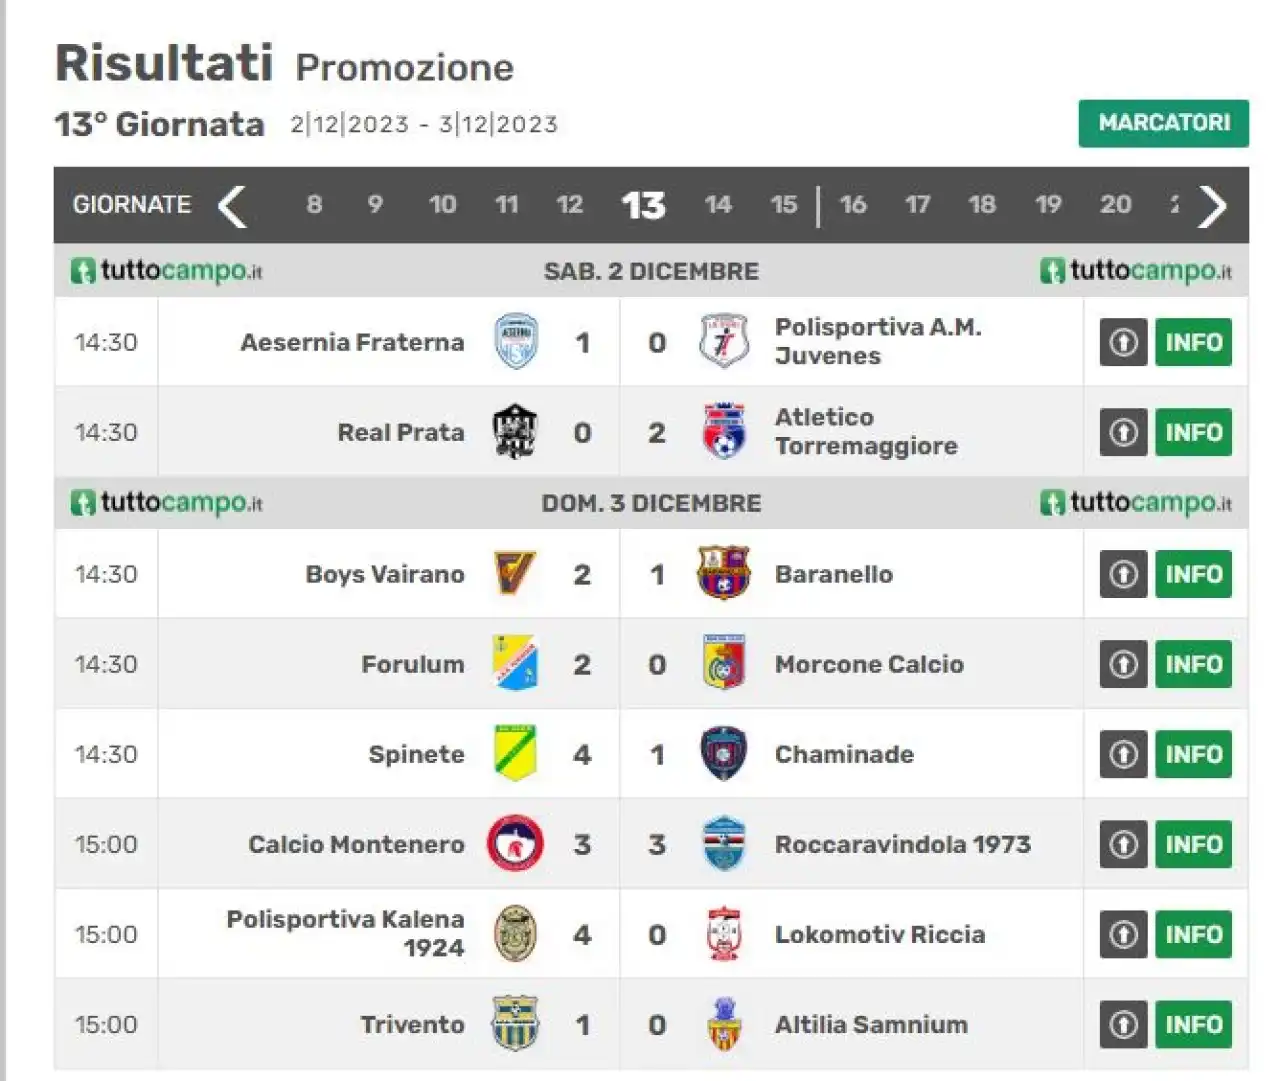
Task: Go to previous giornate with left chevron
Action: (x=232, y=206)
